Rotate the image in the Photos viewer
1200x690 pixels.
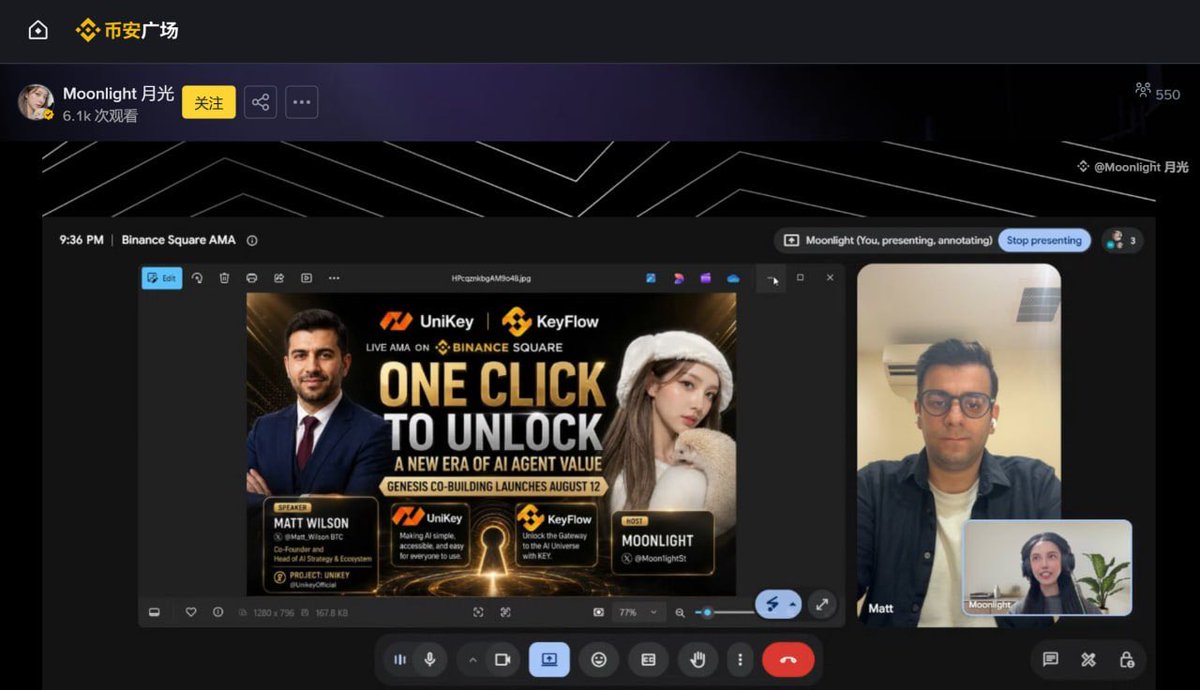tap(197, 278)
